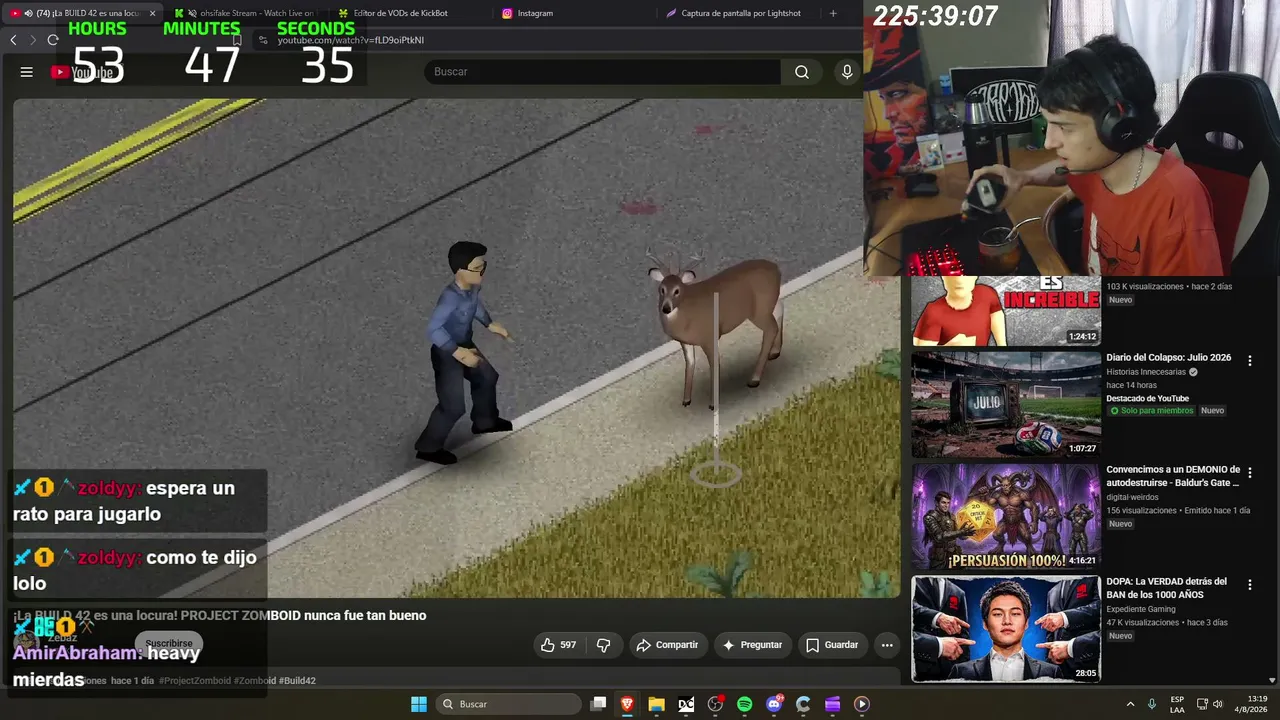
Task: Open options for Diario del Colapso video
Action: click(1249, 361)
